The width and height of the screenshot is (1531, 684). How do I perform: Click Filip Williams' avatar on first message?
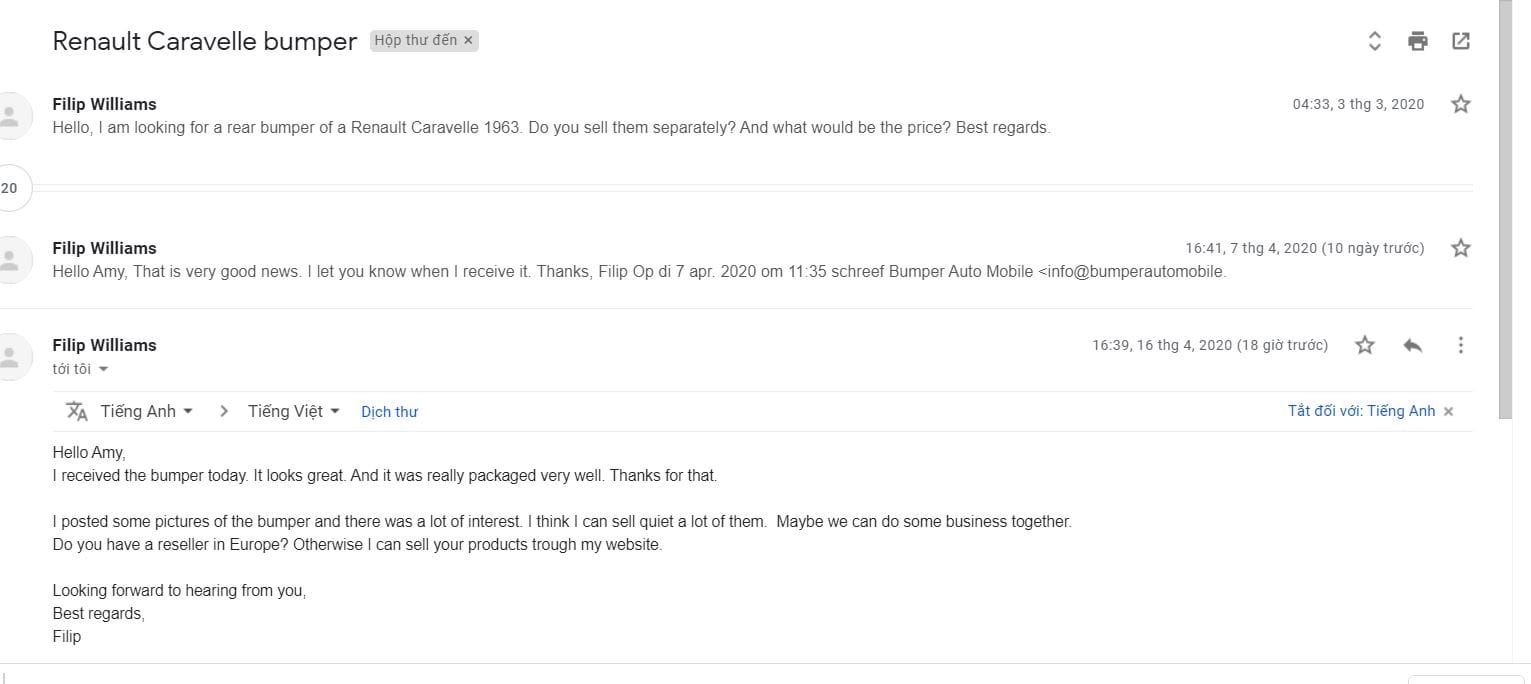pos(10,115)
